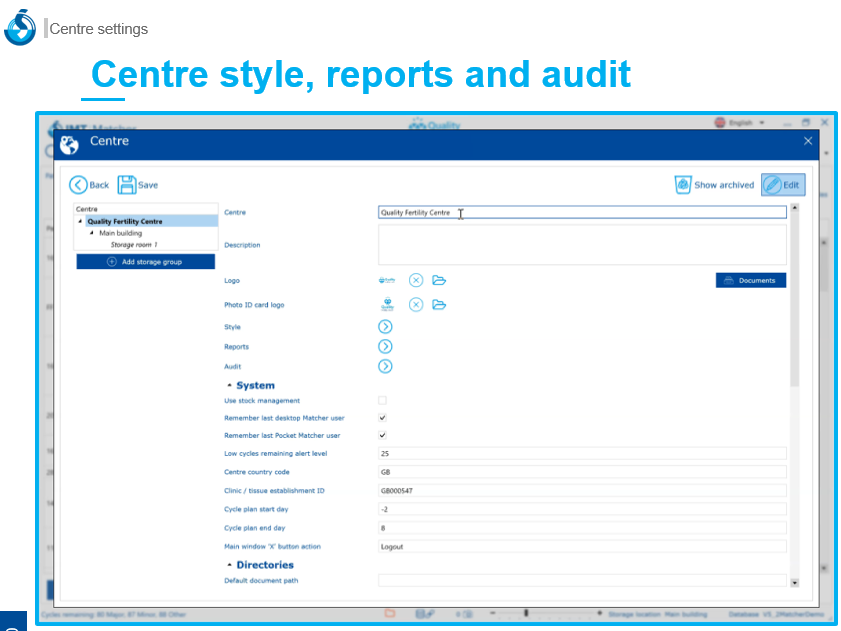Click the Back arrow icon
This screenshot has width=841, height=631.
(78, 185)
